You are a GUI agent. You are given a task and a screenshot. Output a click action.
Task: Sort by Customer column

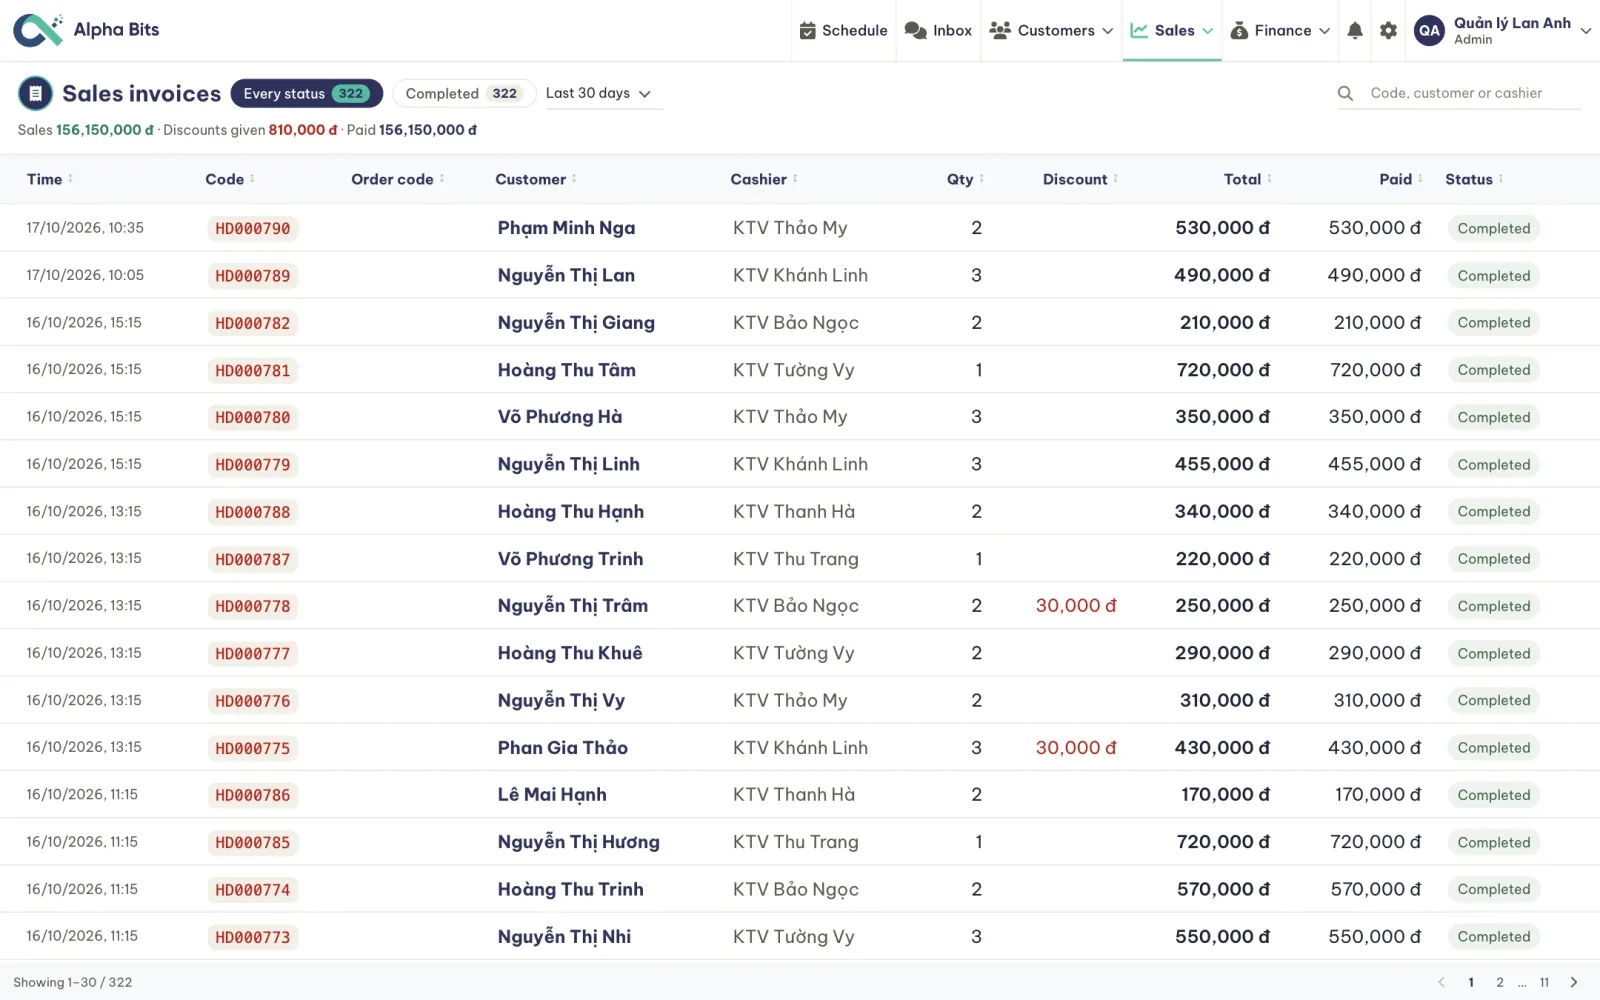536,179
